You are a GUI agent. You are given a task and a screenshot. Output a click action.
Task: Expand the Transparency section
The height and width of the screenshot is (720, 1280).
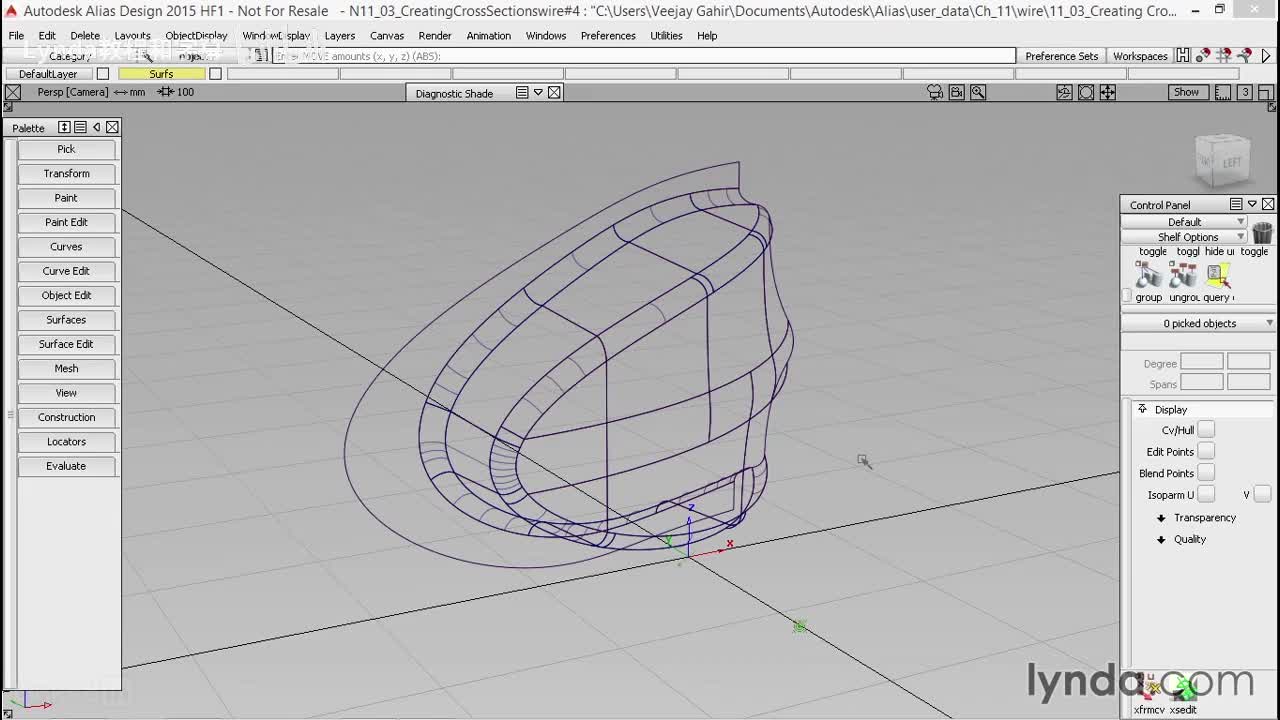coord(1161,518)
